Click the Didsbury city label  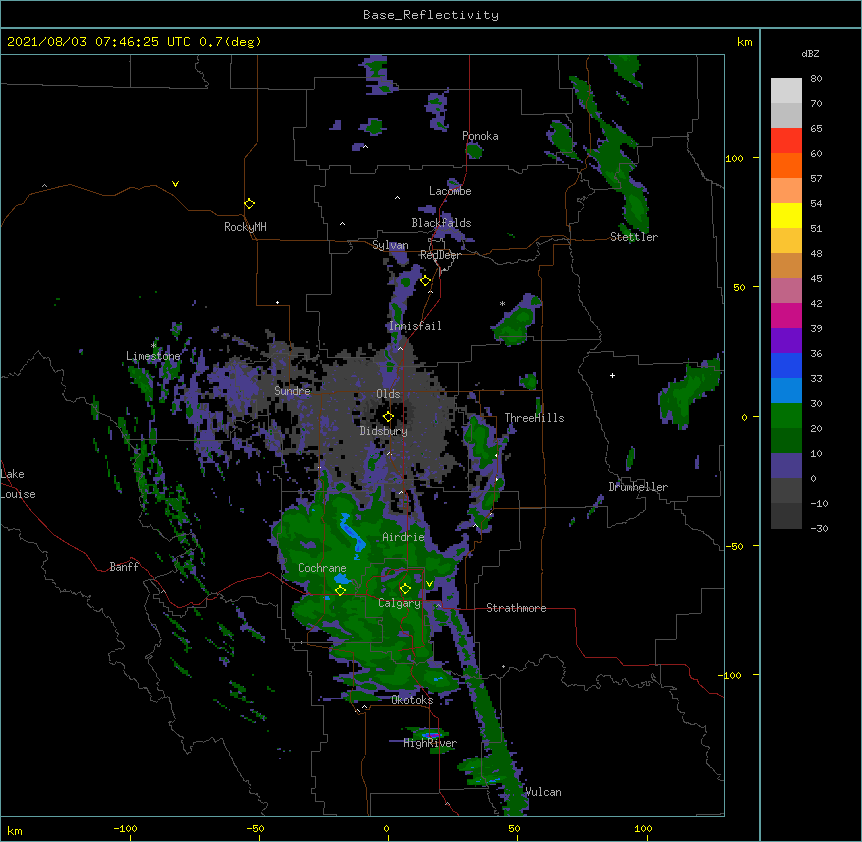coord(384,431)
